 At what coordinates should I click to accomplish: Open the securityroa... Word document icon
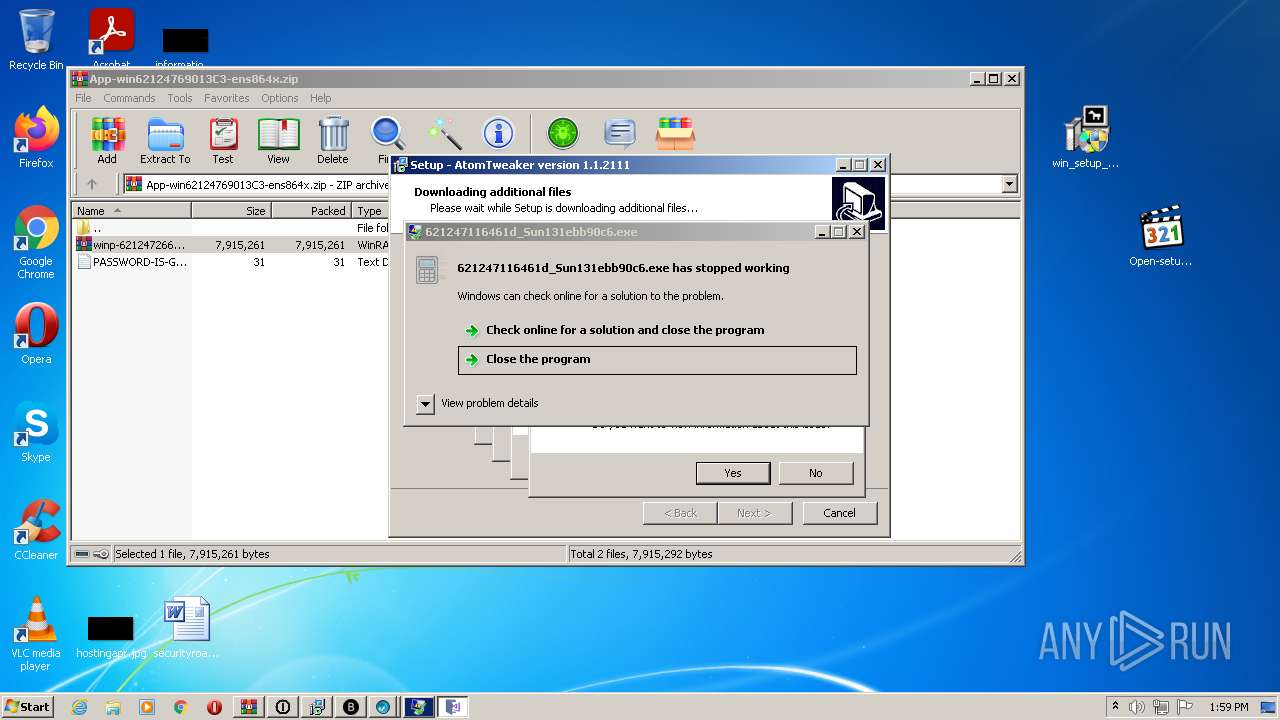tap(186, 628)
